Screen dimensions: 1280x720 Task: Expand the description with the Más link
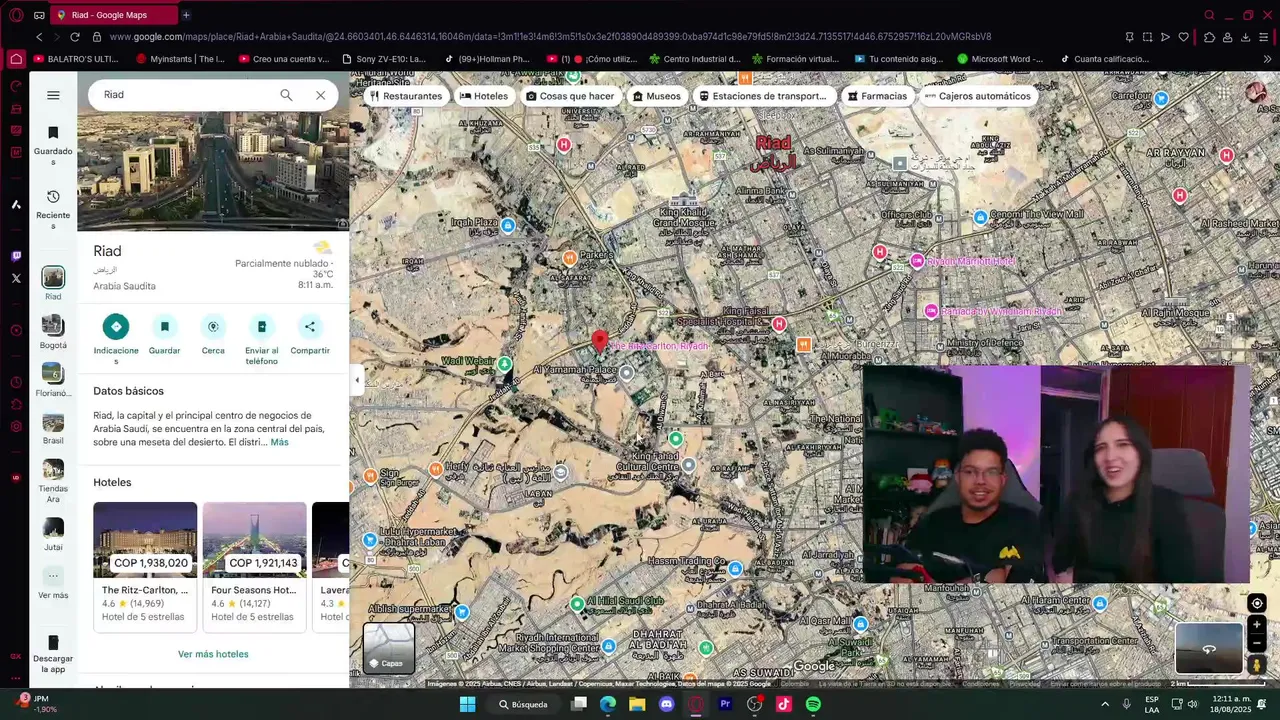[279, 442]
